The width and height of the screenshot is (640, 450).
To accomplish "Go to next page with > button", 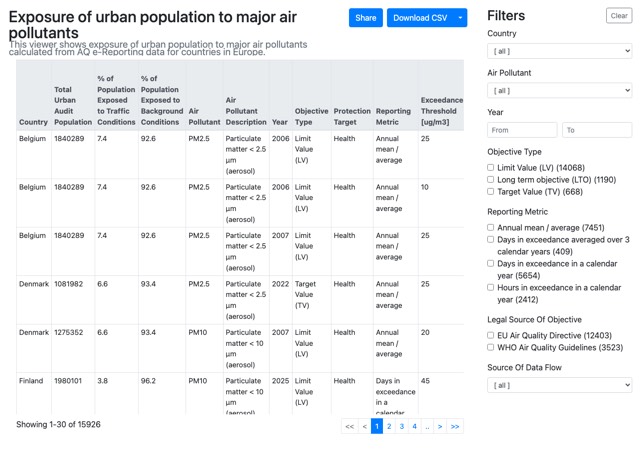I will [440, 426].
